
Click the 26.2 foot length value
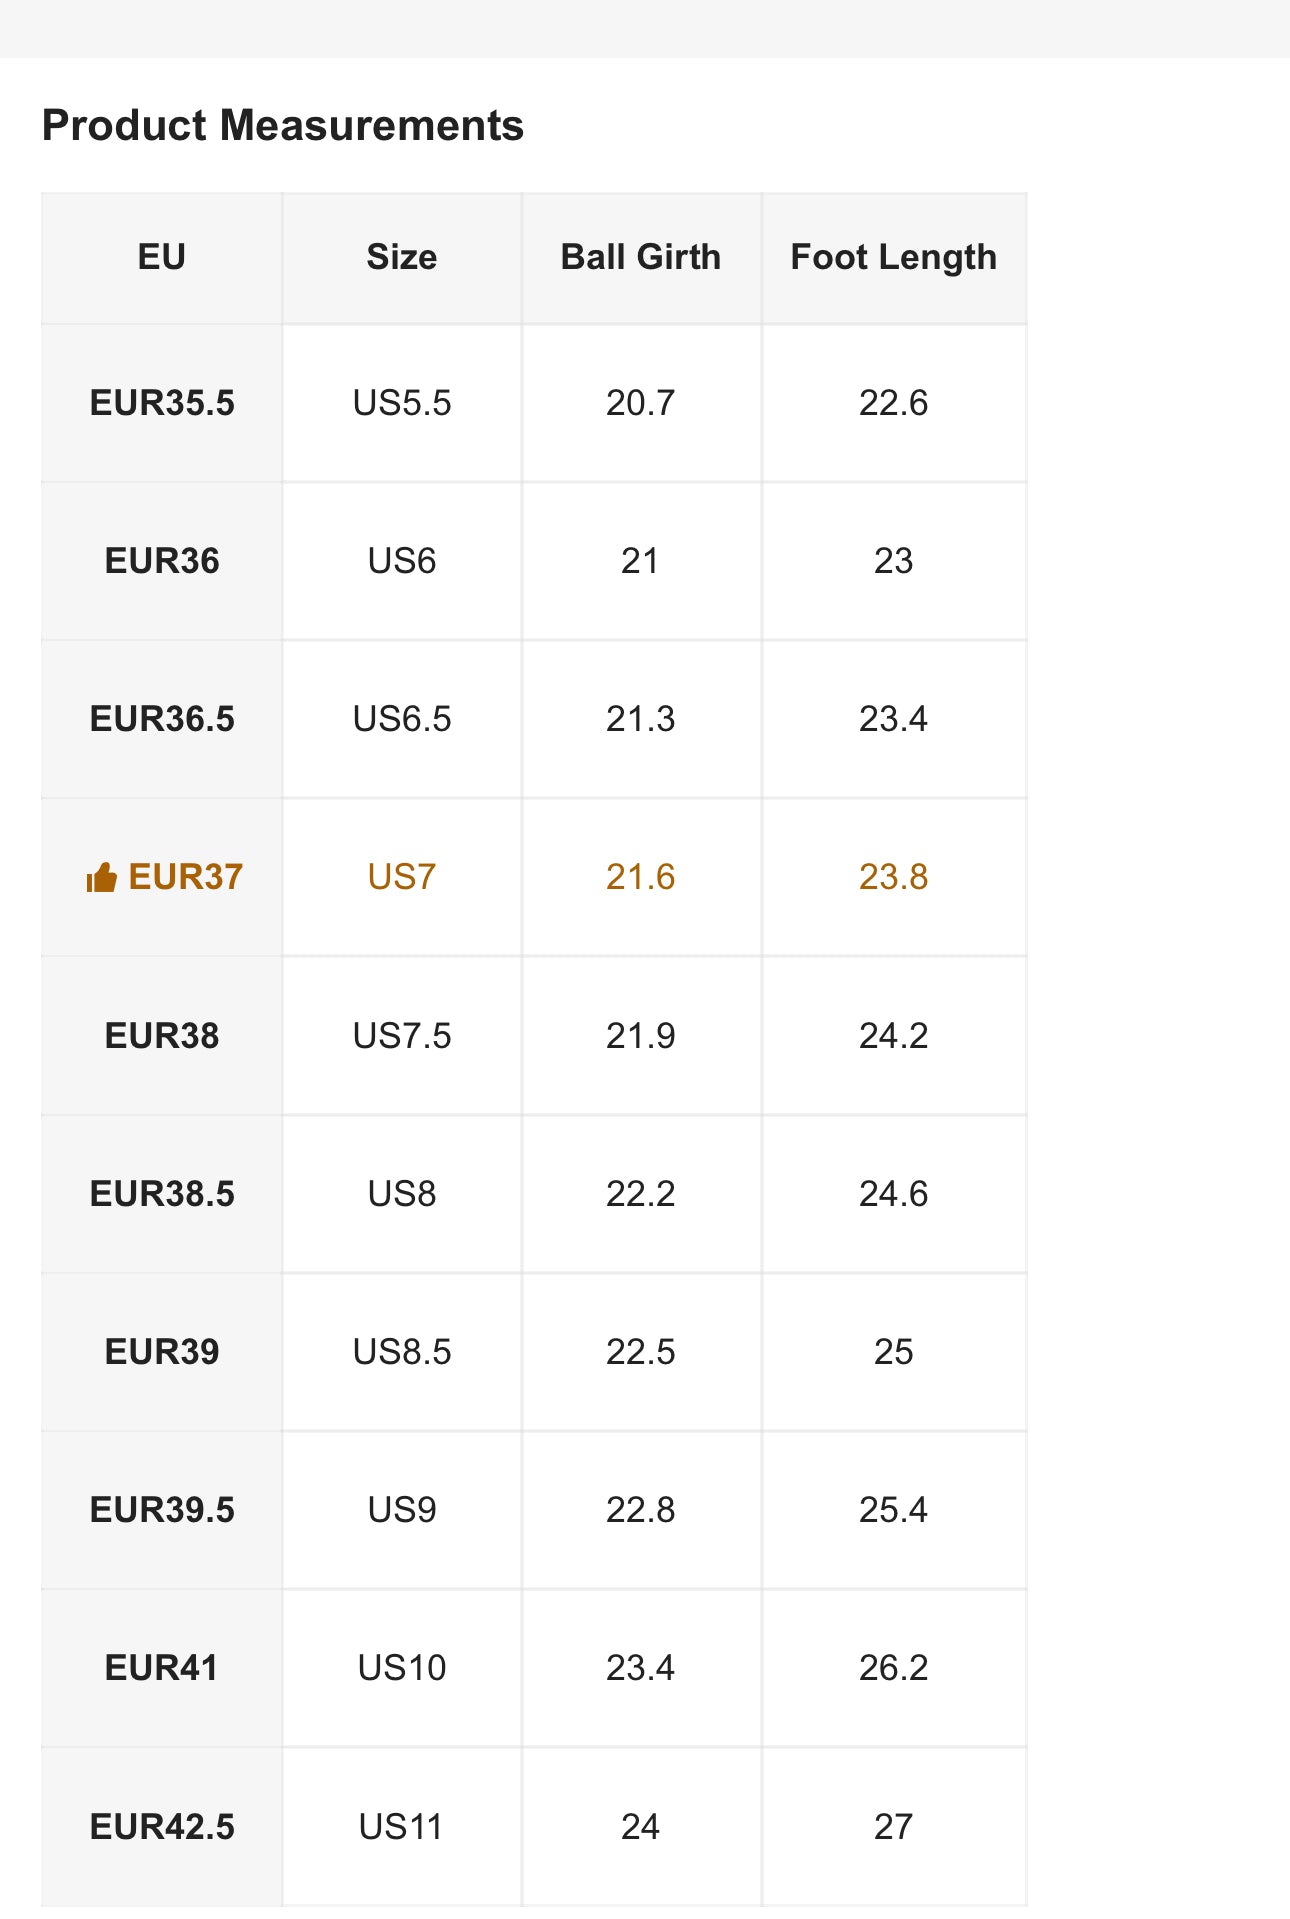(893, 1668)
